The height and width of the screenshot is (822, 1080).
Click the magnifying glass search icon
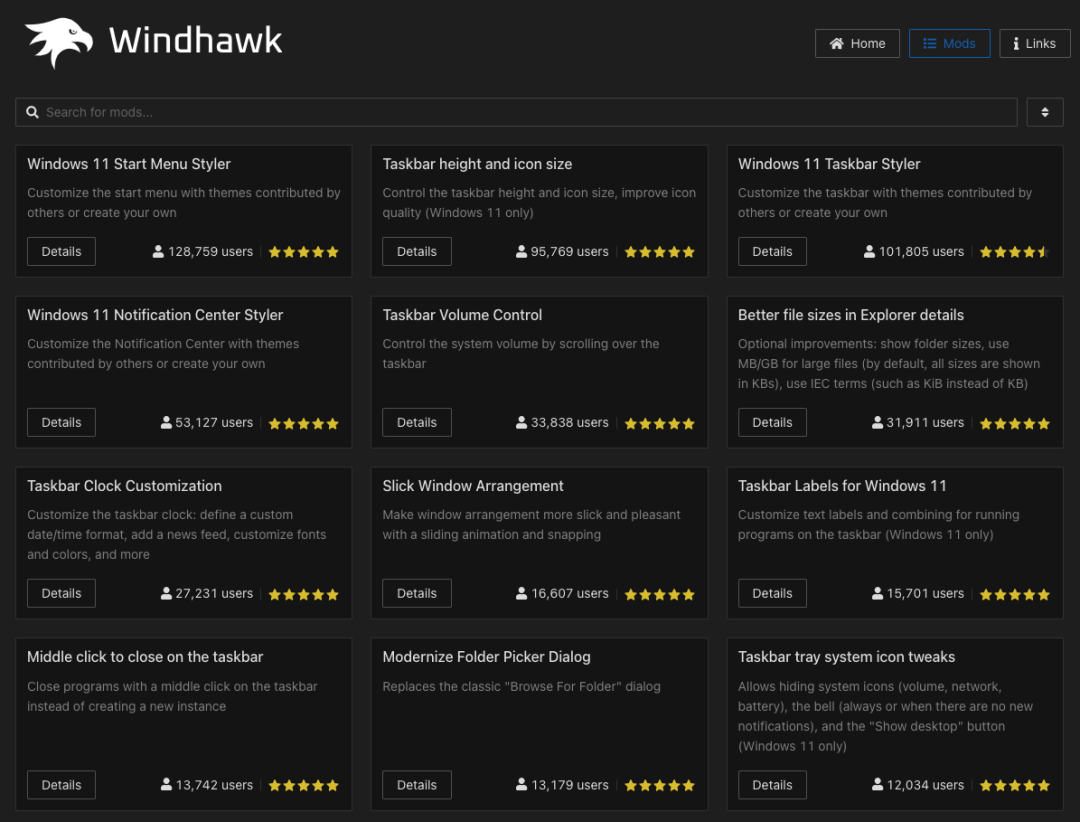tap(33, 112)
